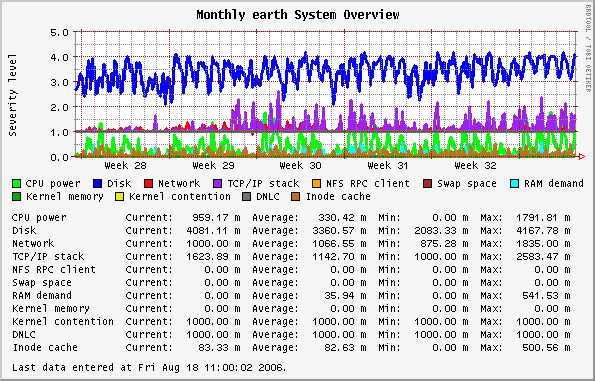Click the CPU power max 1791.81 m
Image resolution: width=595 pixels, height=381 pixels.
point(543,218)
